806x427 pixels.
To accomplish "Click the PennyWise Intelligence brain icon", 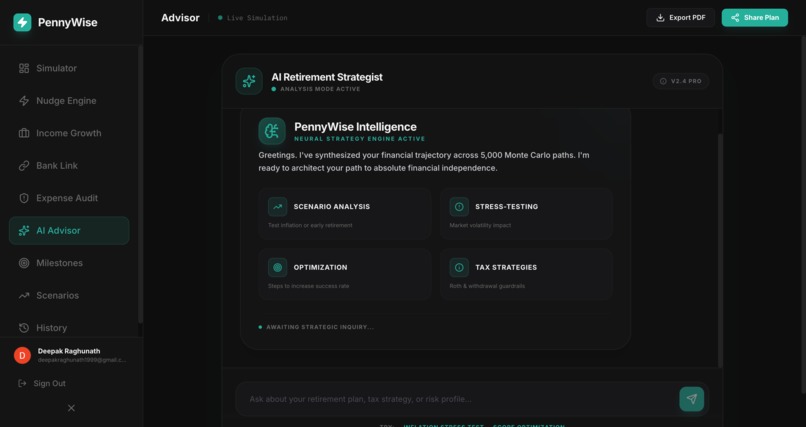I will point(272,131).
